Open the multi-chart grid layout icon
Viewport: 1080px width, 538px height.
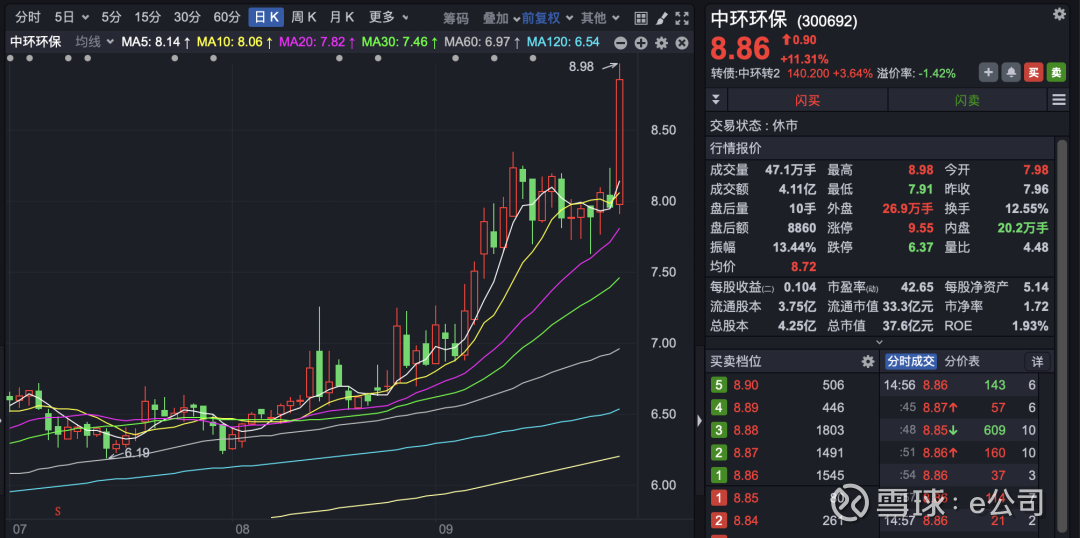click(x=640, y=18)
